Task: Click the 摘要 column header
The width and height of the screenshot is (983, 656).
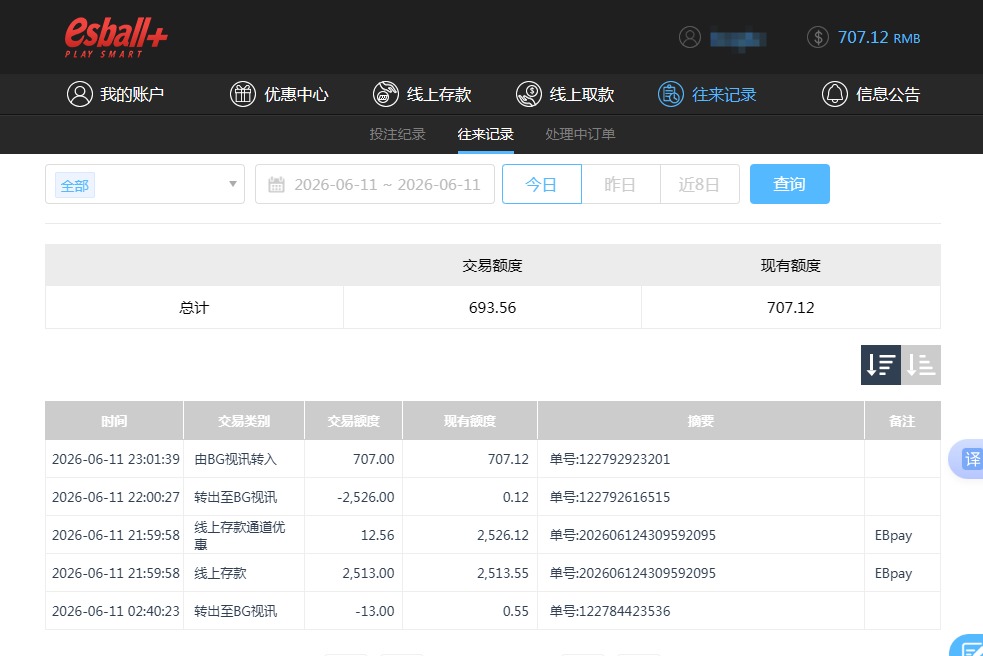Action: click(x=701, y=421)
